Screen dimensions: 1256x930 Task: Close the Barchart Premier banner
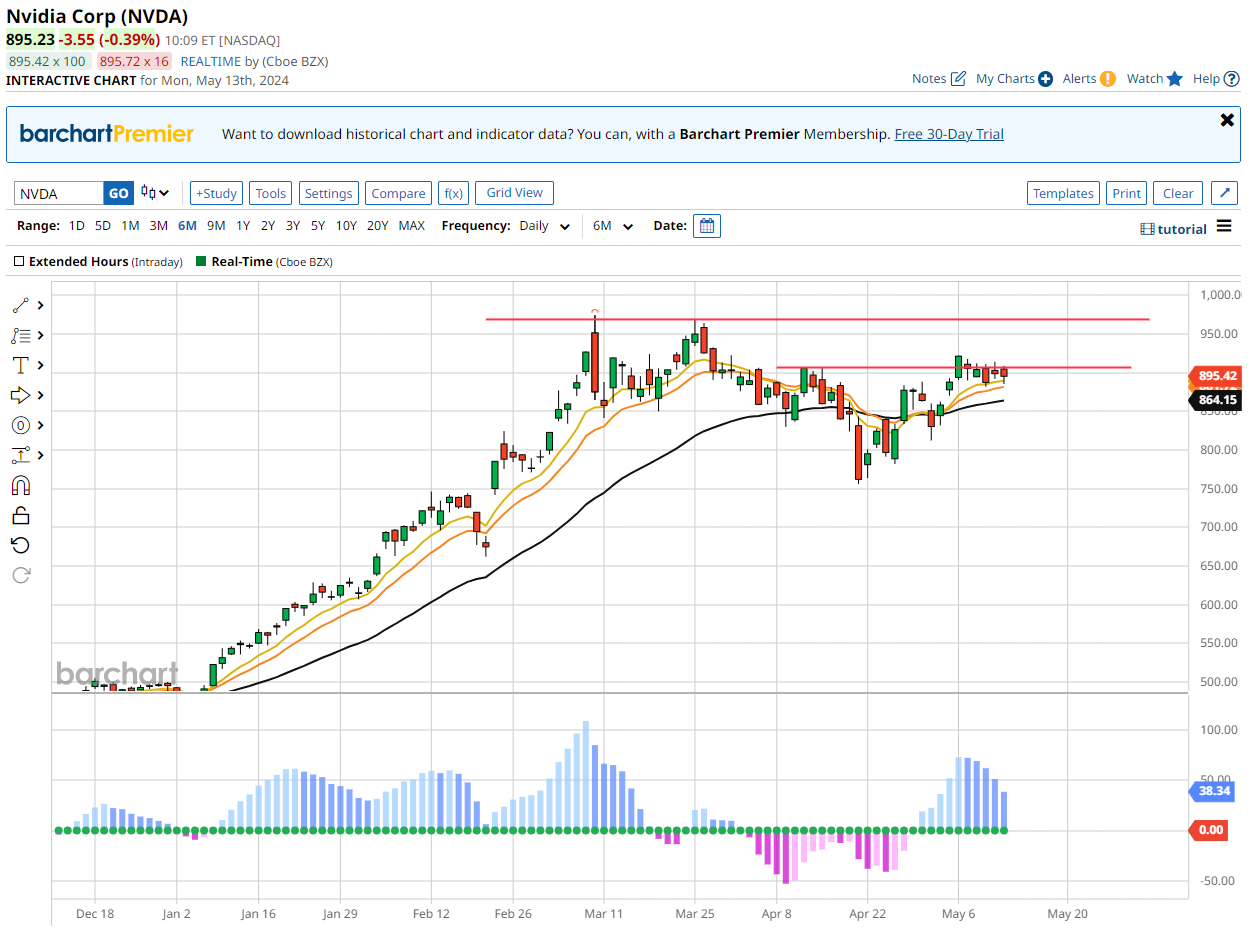[1227, 120]
